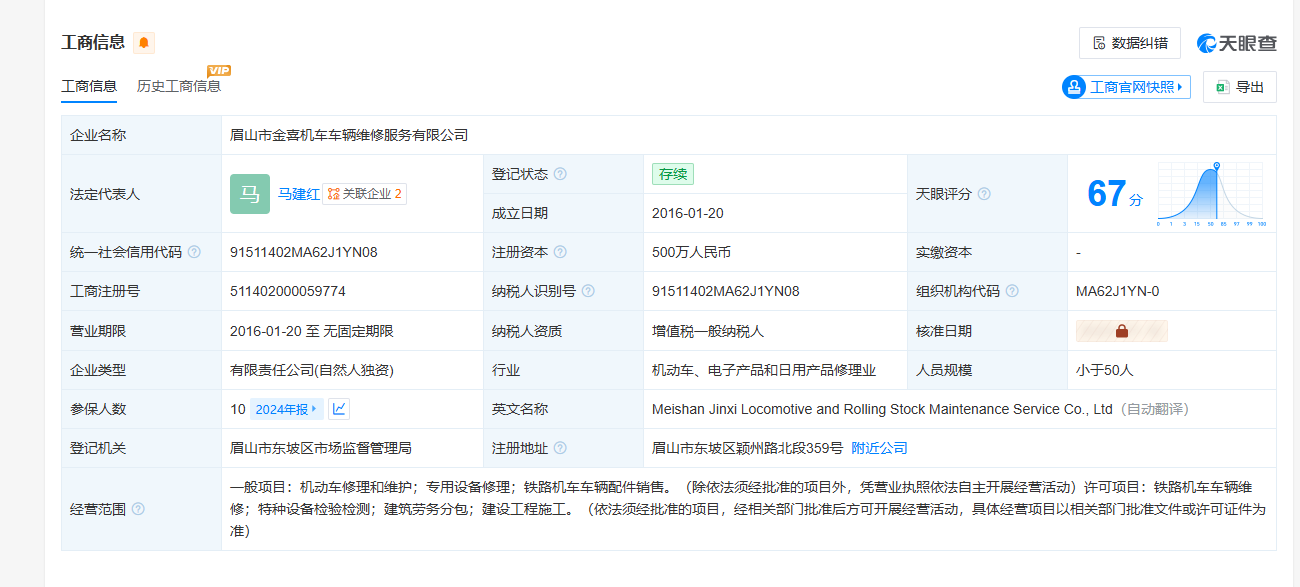Click help icon next to 经营范围
1300x587 pixels.
coord(138,509)
